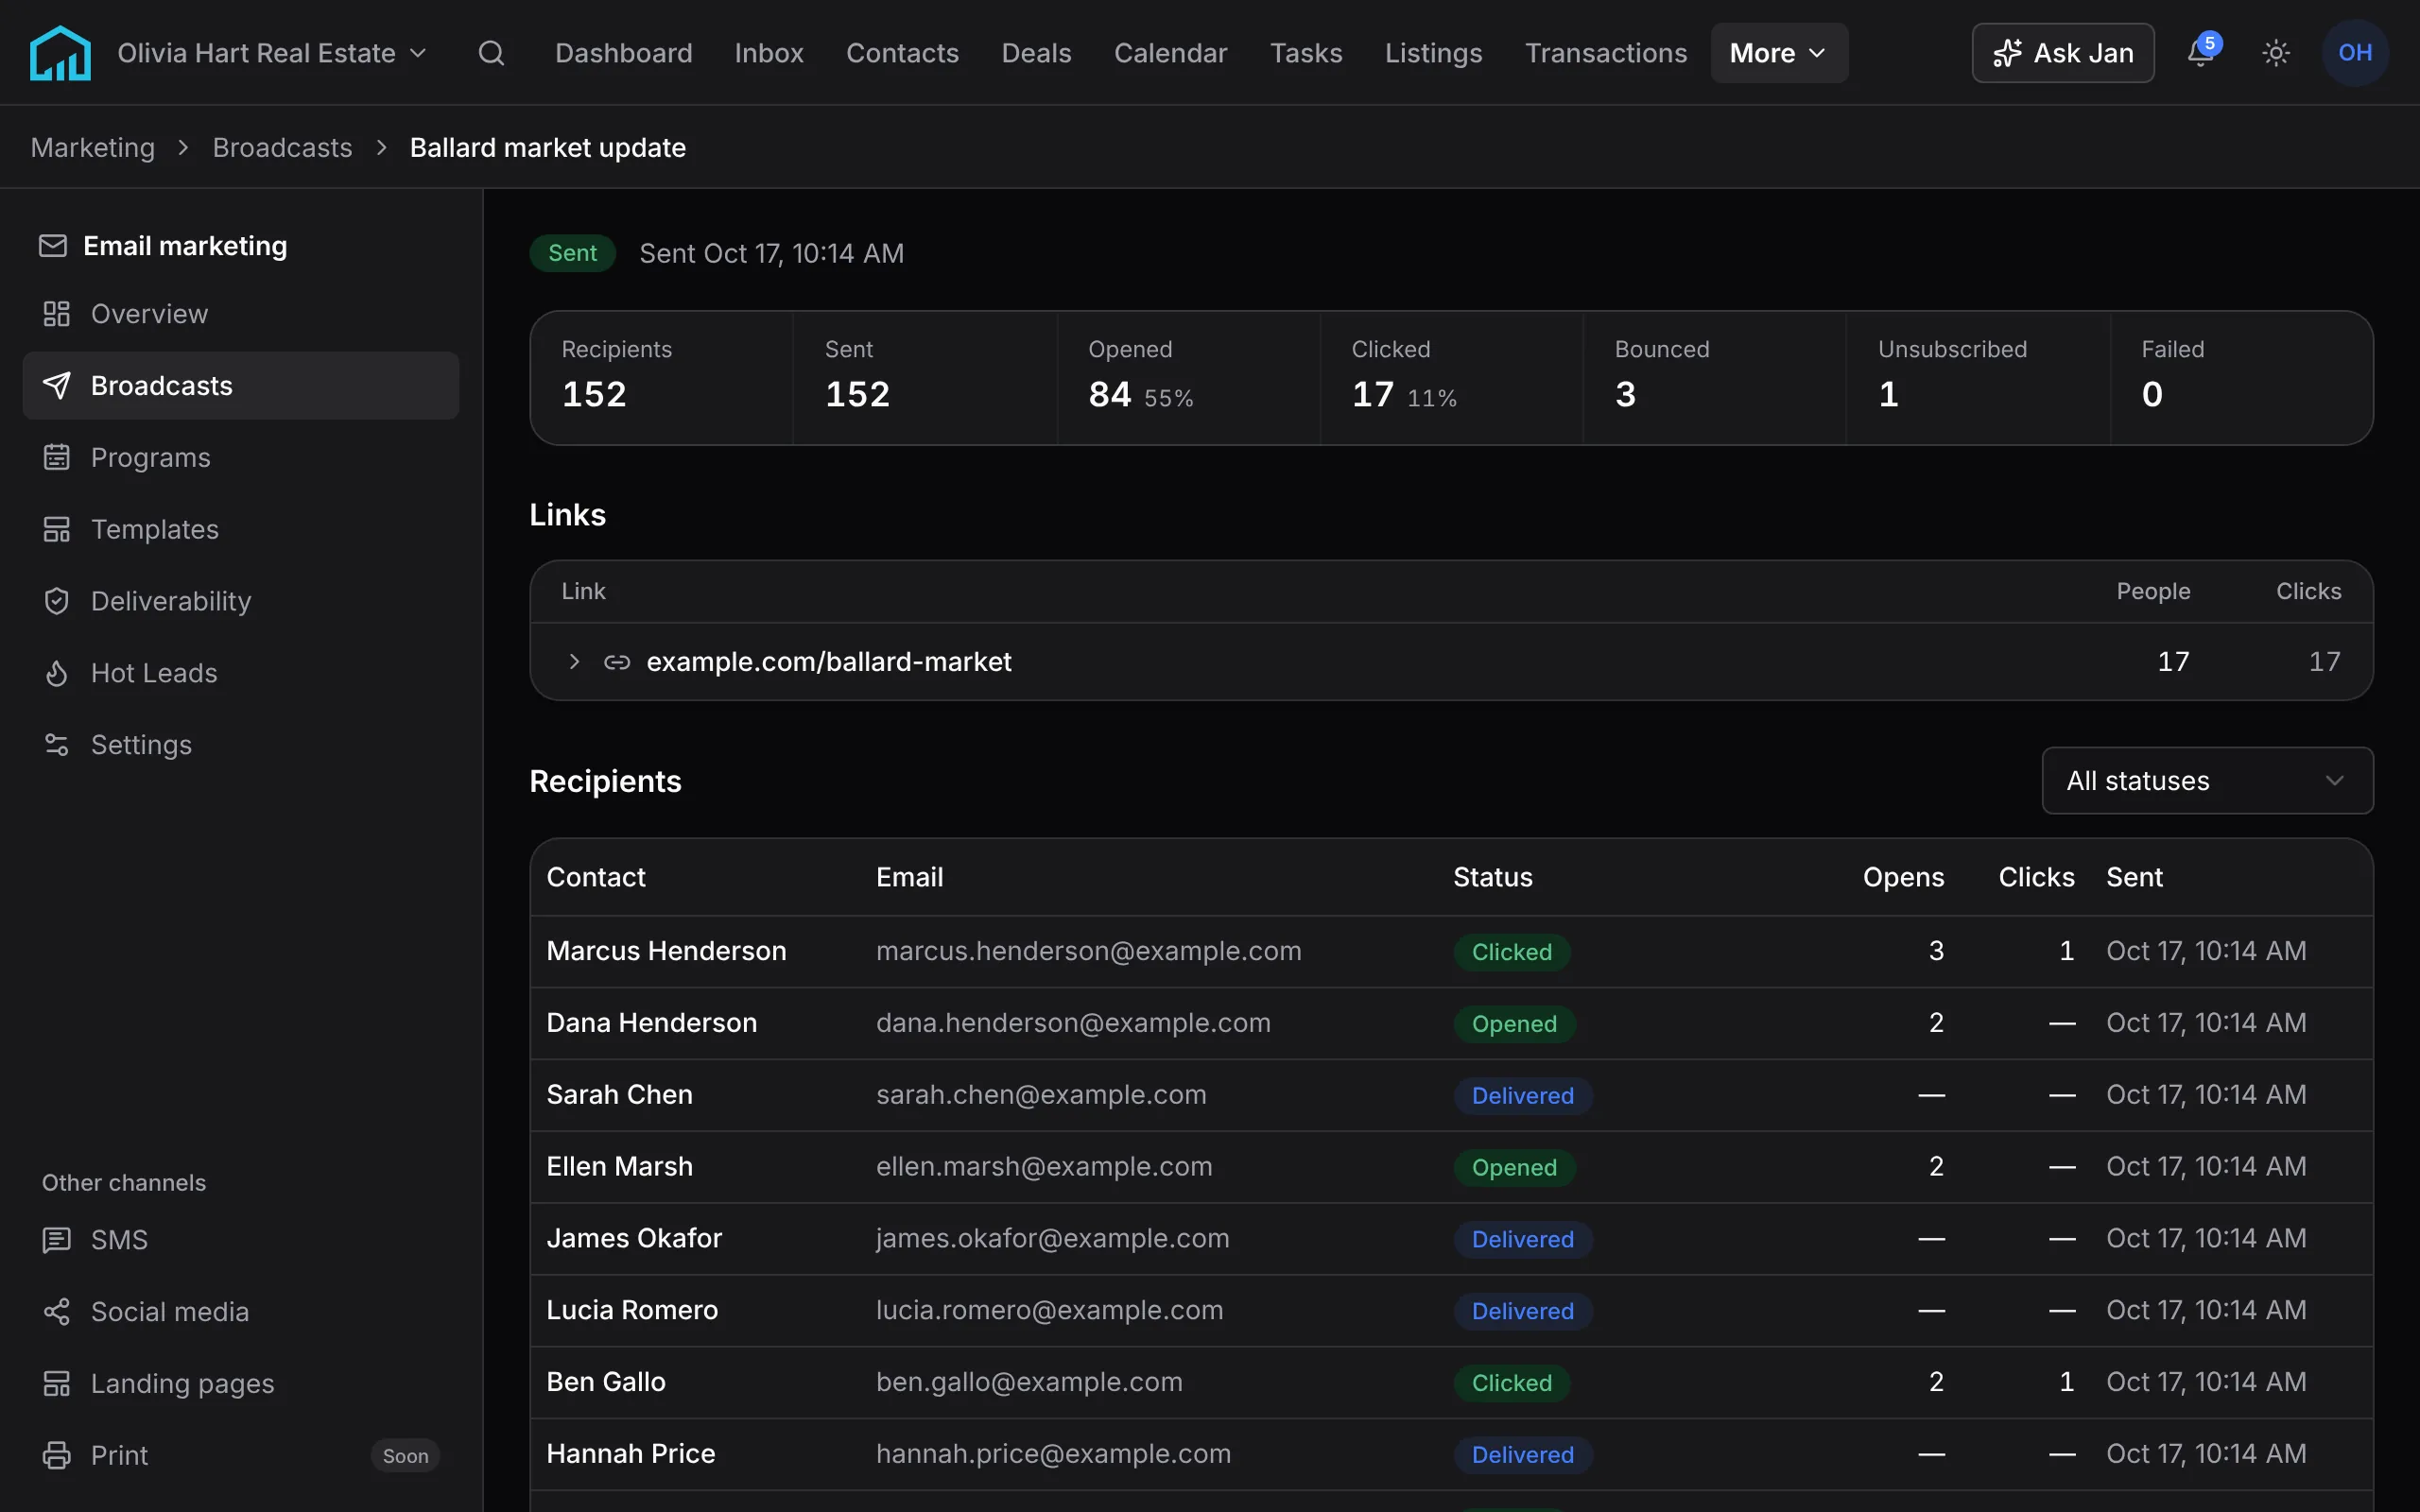Open Contacts in top navigation

coord(902,53)
